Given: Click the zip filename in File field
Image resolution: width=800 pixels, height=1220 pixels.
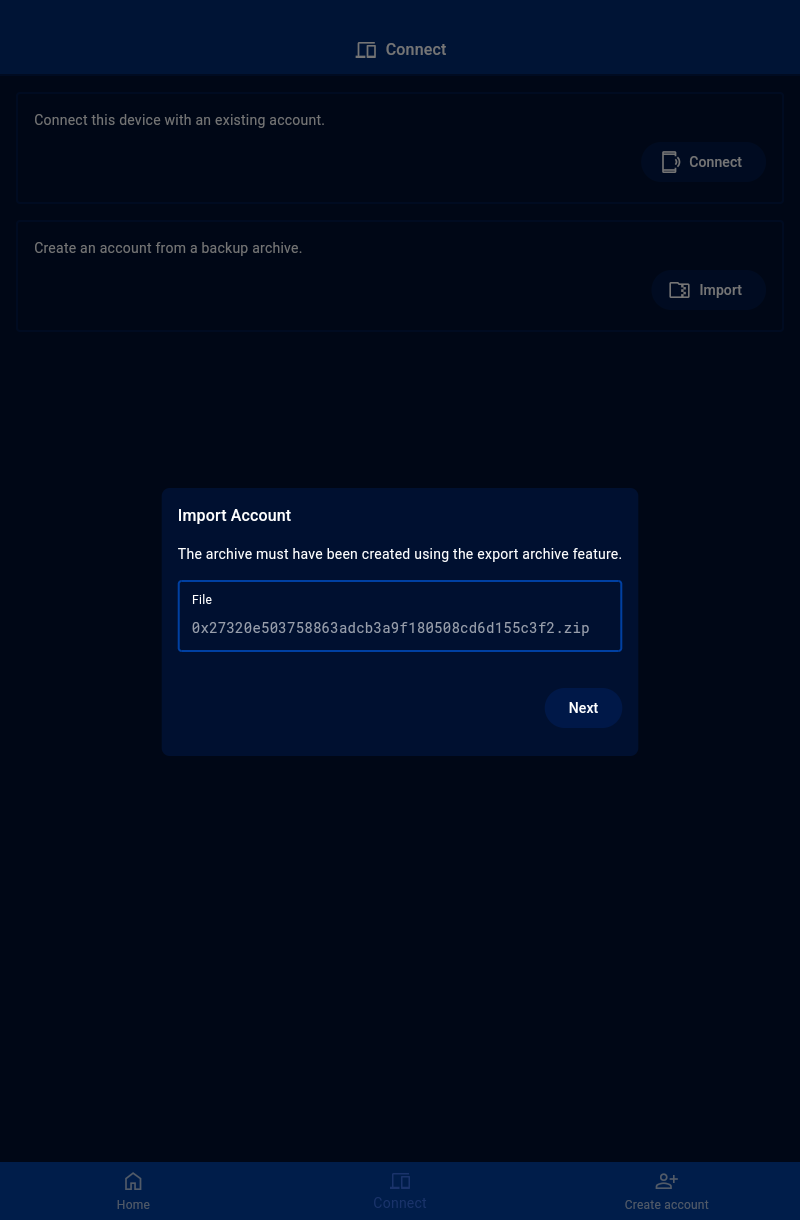Looking at the screenshot, I should click(390, 628).
